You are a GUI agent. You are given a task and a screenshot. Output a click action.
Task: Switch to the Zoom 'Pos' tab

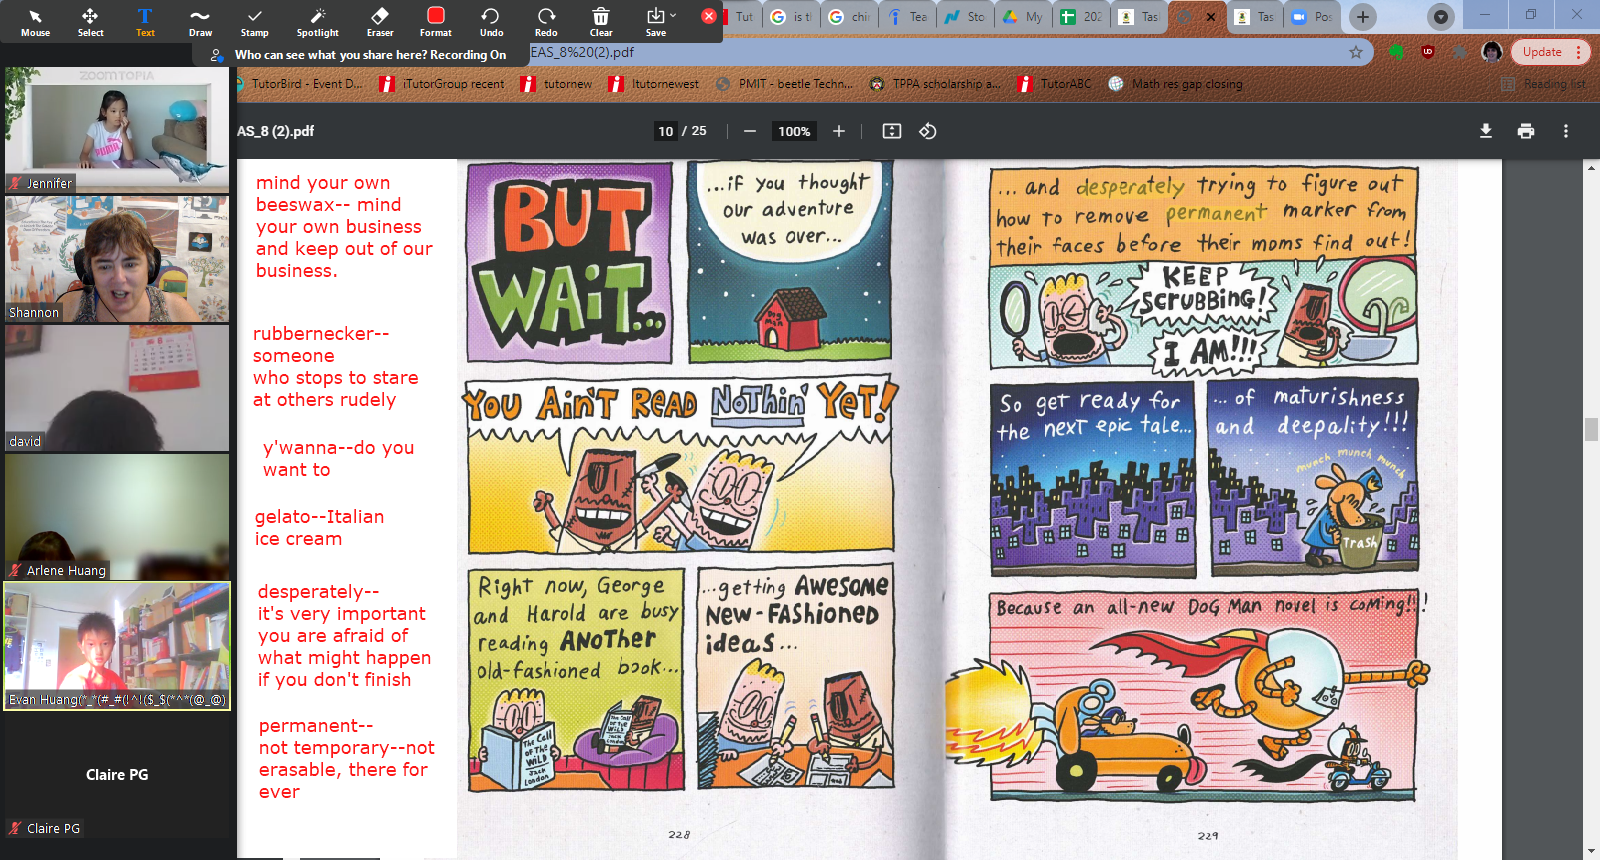(1313, 17)
